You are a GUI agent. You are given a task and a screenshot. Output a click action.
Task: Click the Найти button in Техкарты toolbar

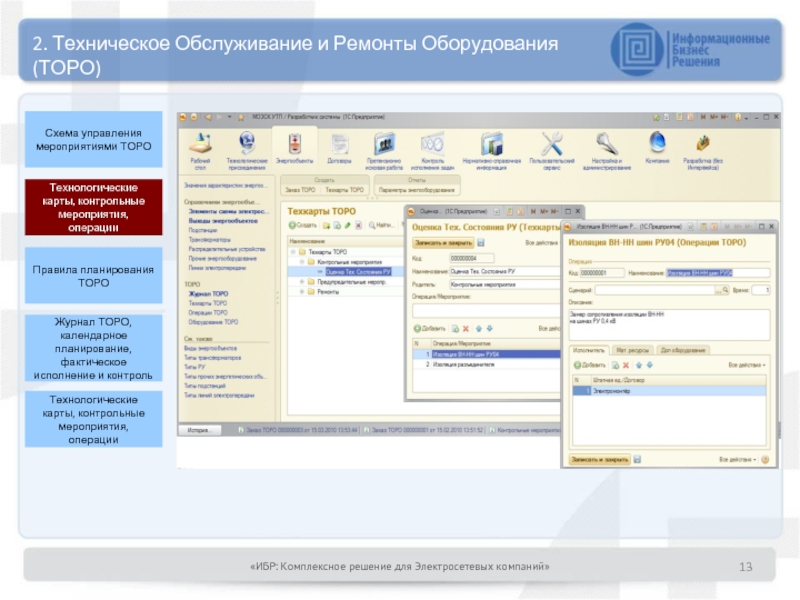(x=381, y=225)
